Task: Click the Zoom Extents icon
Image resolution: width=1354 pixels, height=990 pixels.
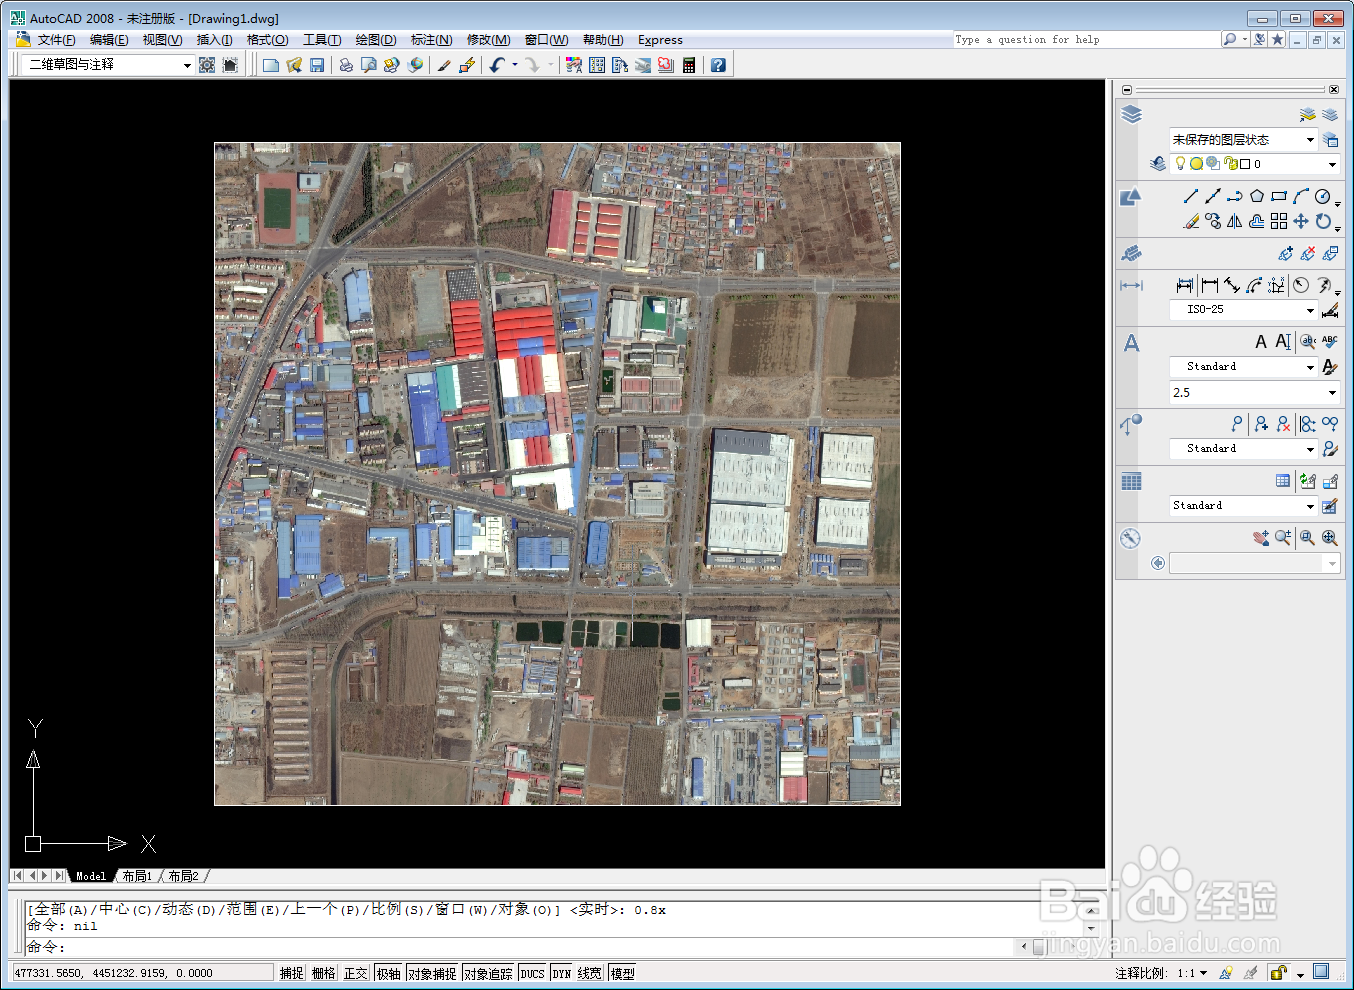Action: (1330, 538)
